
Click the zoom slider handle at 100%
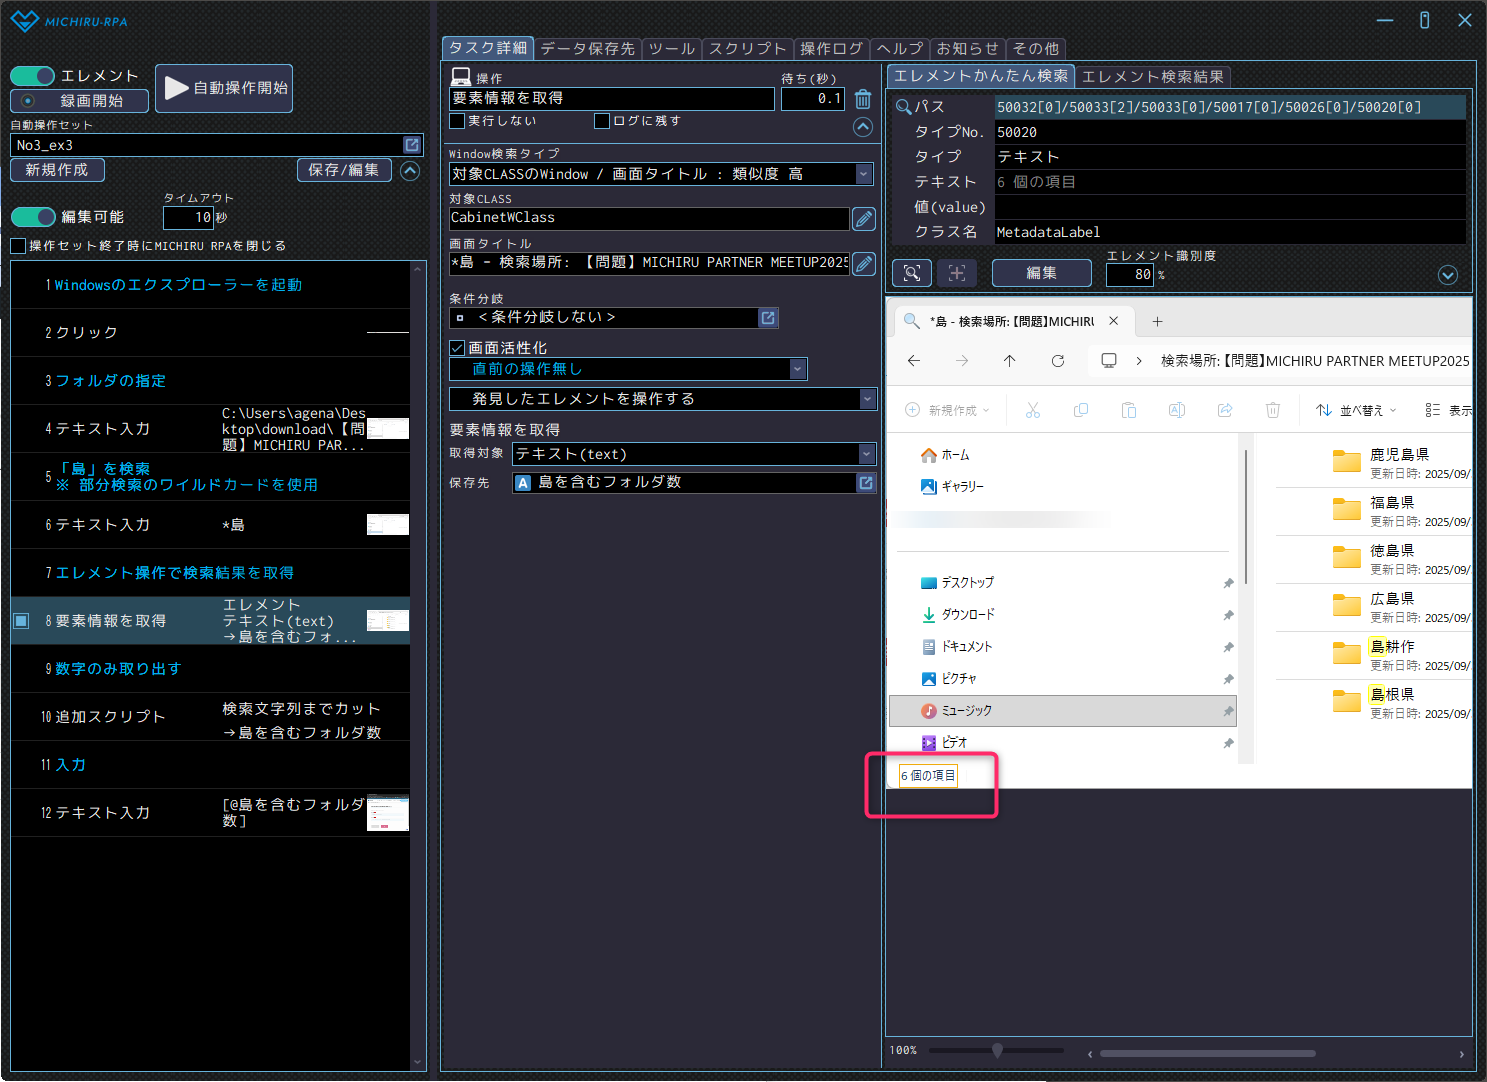(x=997, y=1050)
